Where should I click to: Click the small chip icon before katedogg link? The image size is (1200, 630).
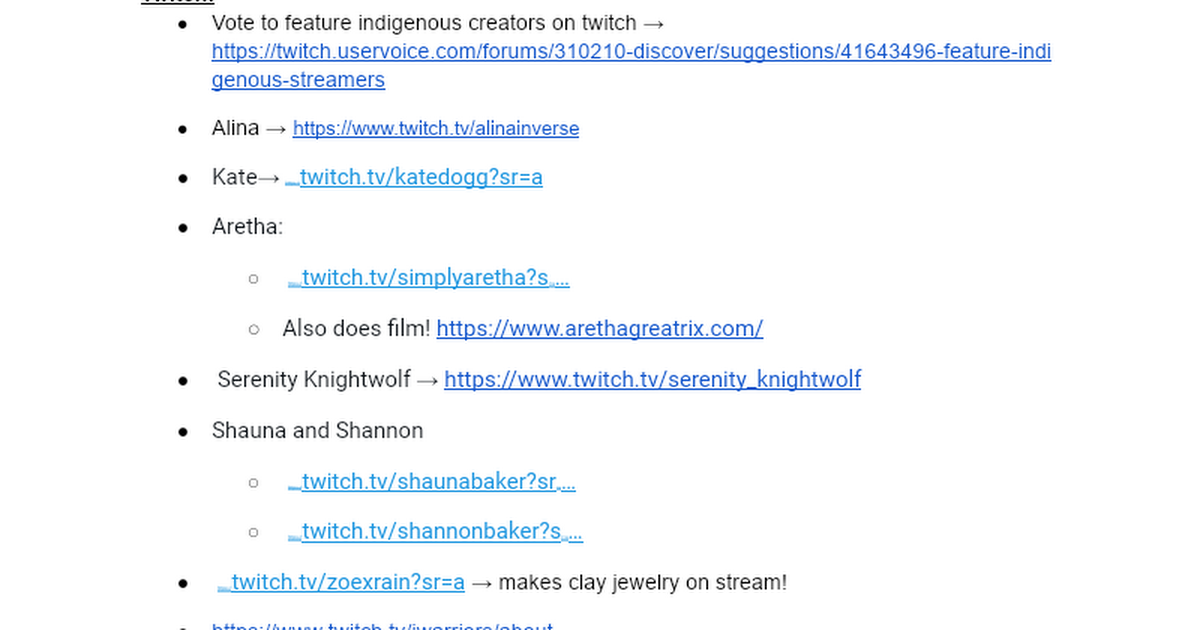[292, 181]
